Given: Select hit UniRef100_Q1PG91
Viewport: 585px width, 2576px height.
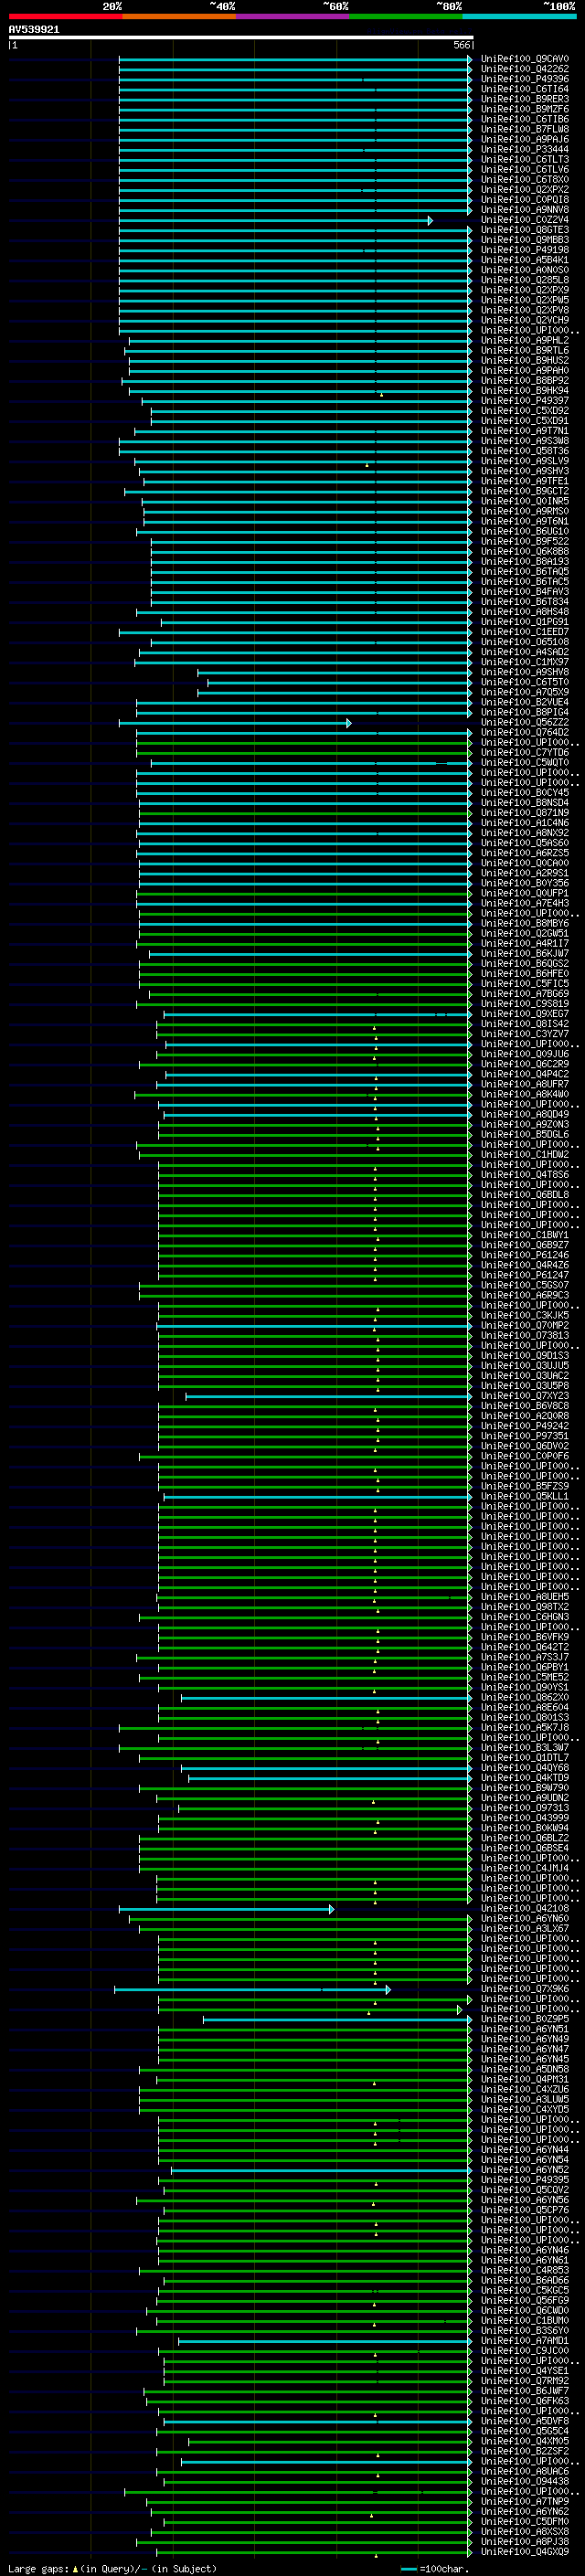Looking at the screenshot, I should coord(525,622).
